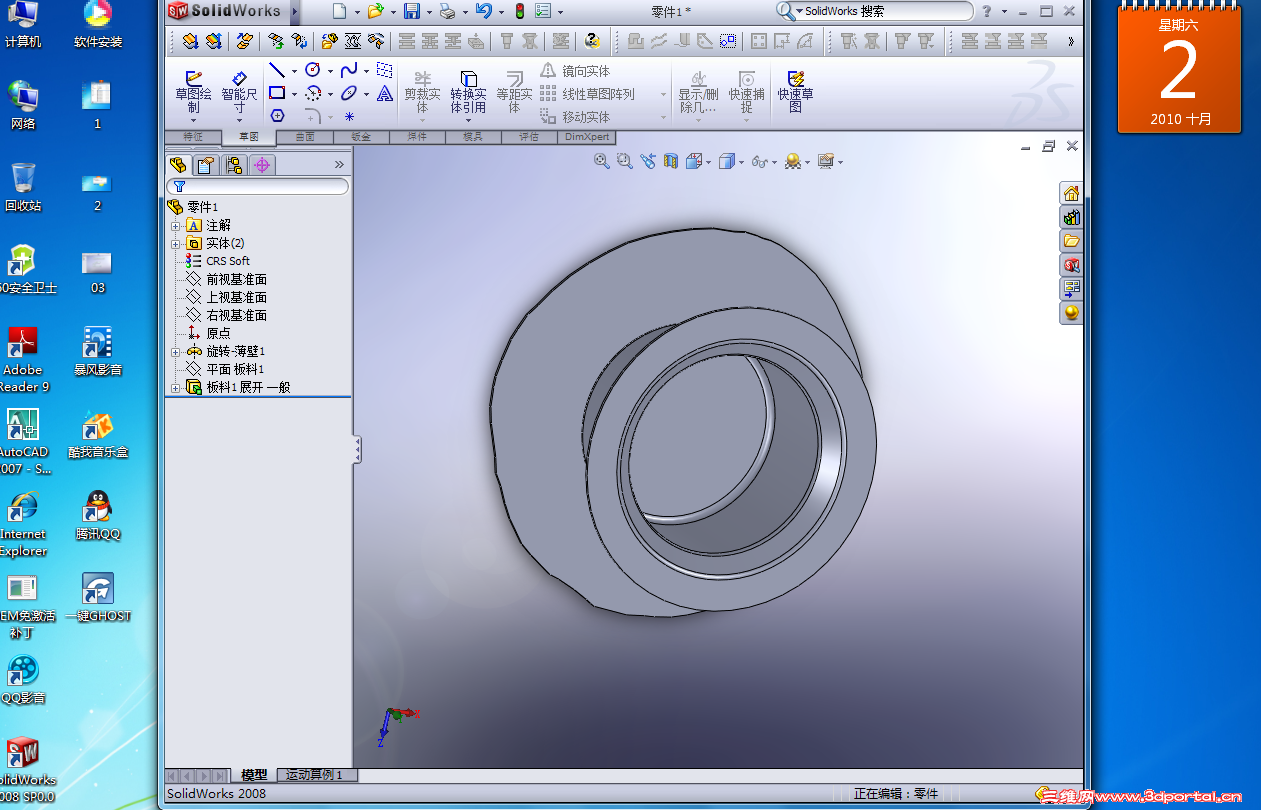Switch to the PropertyManager tab icon
Screen dimensions: 1261x810
point(206,165)
